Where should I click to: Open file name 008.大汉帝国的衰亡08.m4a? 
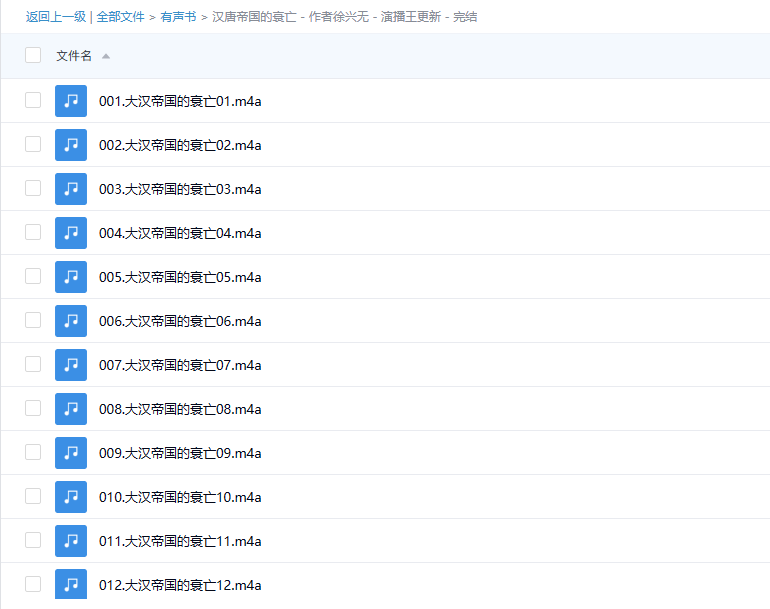[x=180, y=409]
